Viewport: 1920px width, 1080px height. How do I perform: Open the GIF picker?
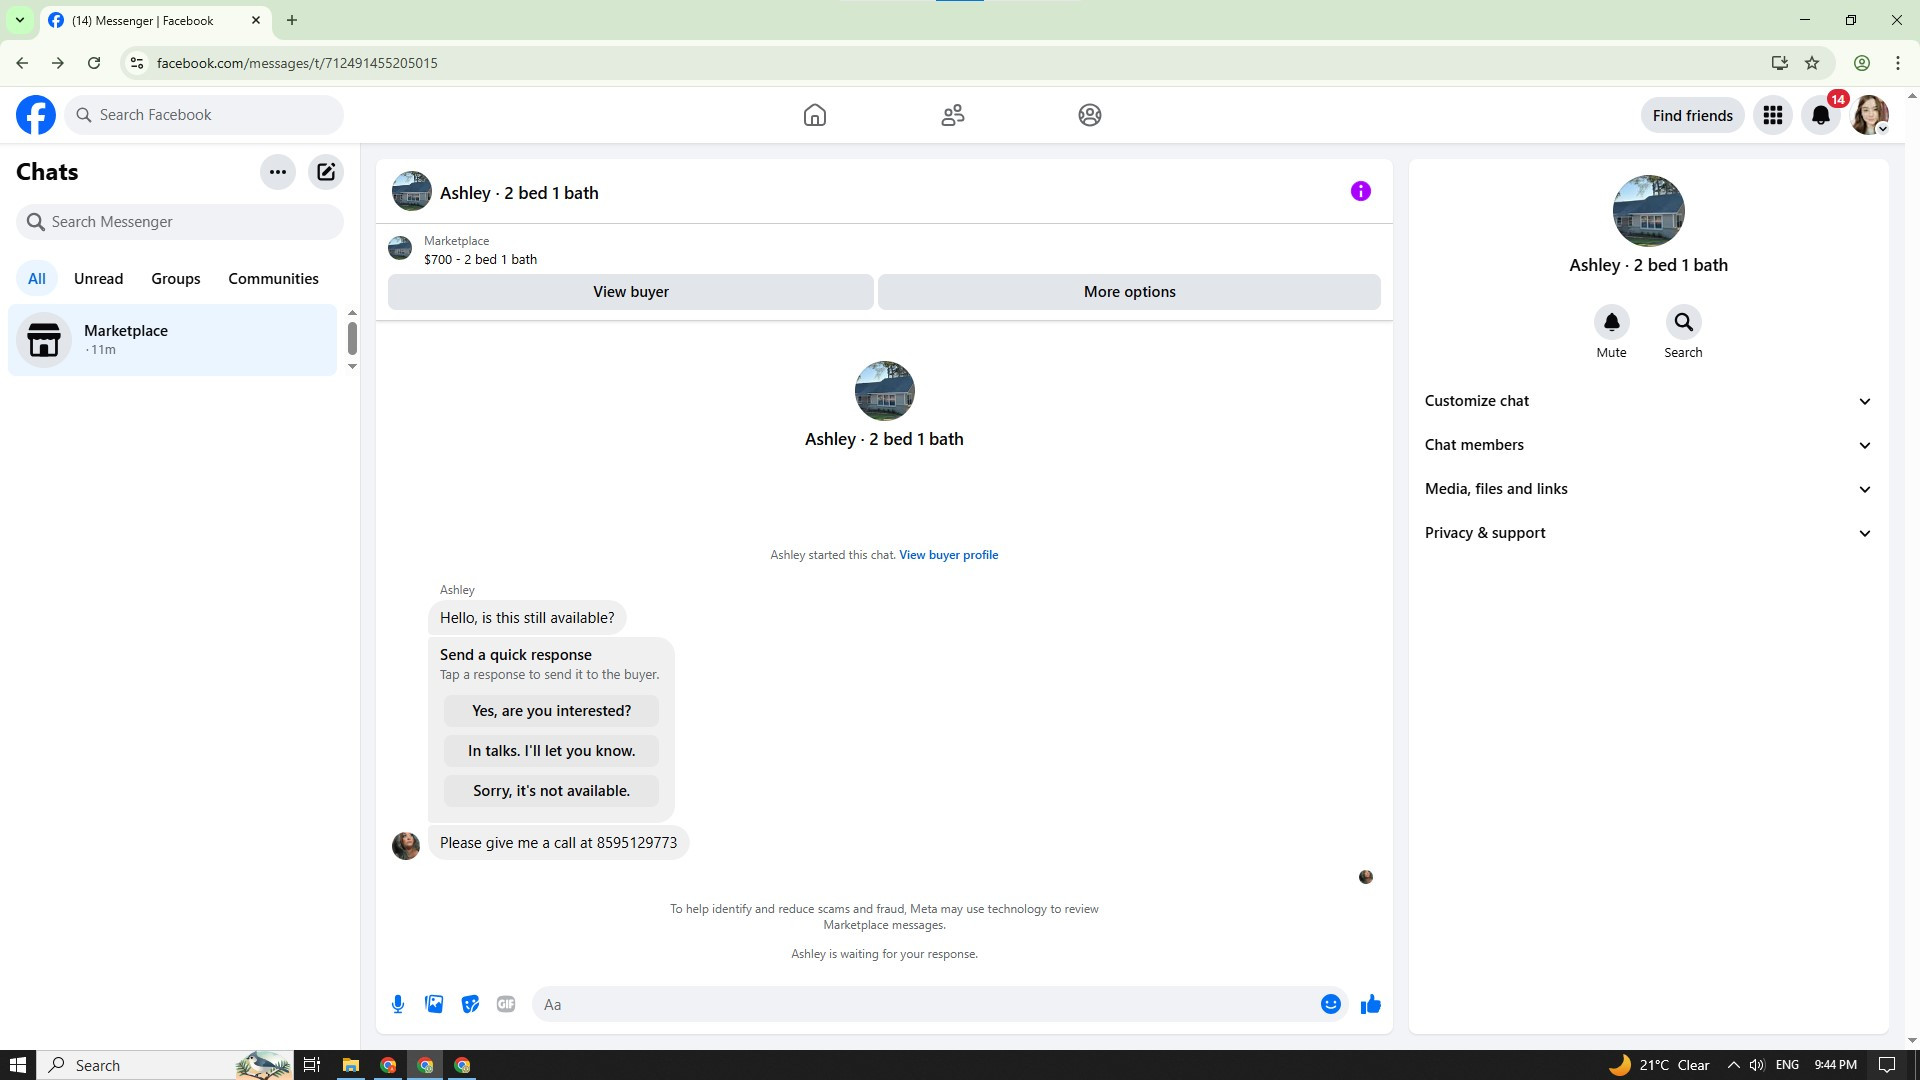pyautogui.click(x=506, y=1004)
